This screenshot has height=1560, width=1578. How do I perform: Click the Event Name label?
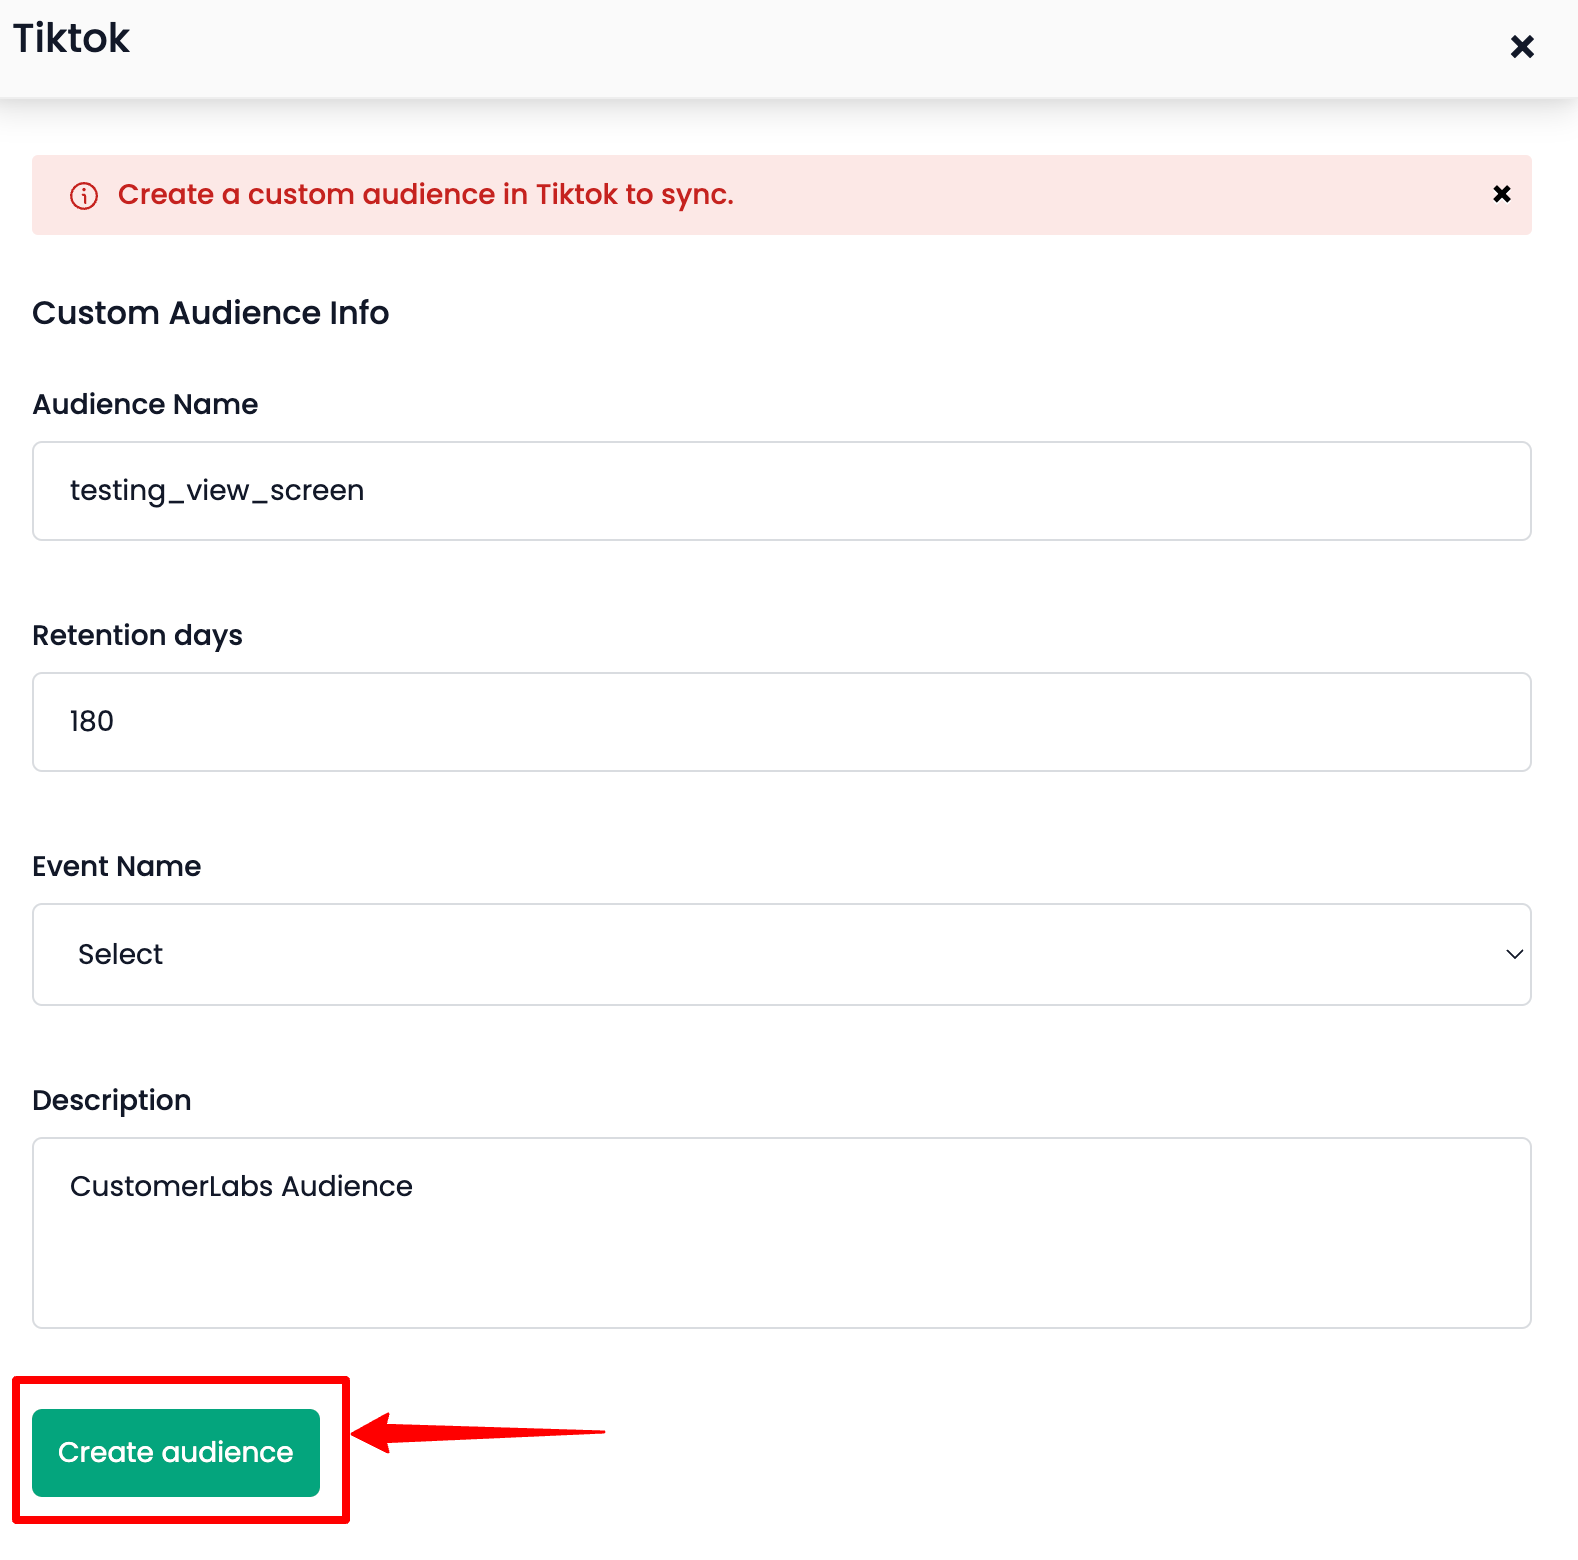point(116,866)
